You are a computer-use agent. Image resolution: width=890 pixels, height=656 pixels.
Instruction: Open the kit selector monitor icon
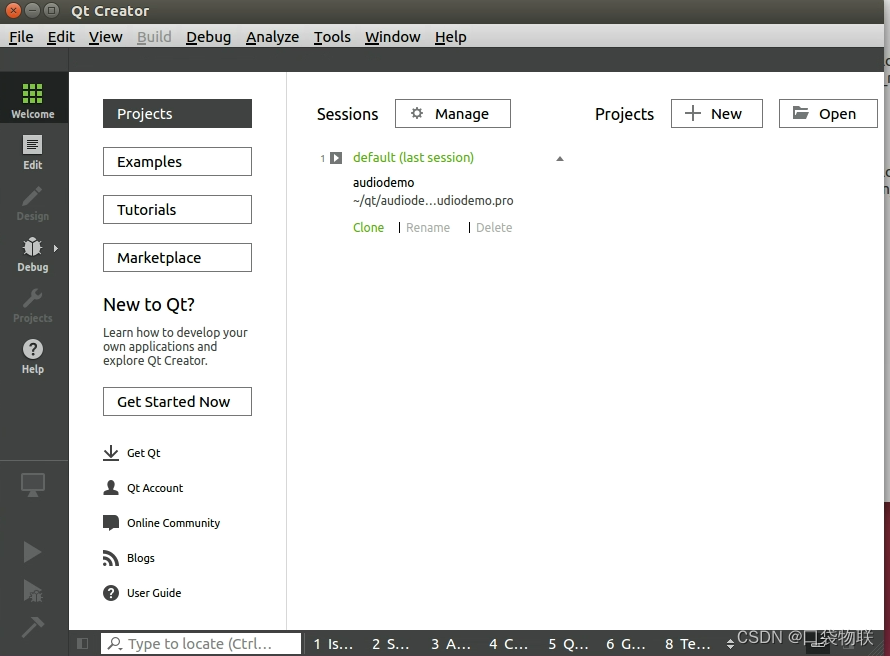pos(33,485)
